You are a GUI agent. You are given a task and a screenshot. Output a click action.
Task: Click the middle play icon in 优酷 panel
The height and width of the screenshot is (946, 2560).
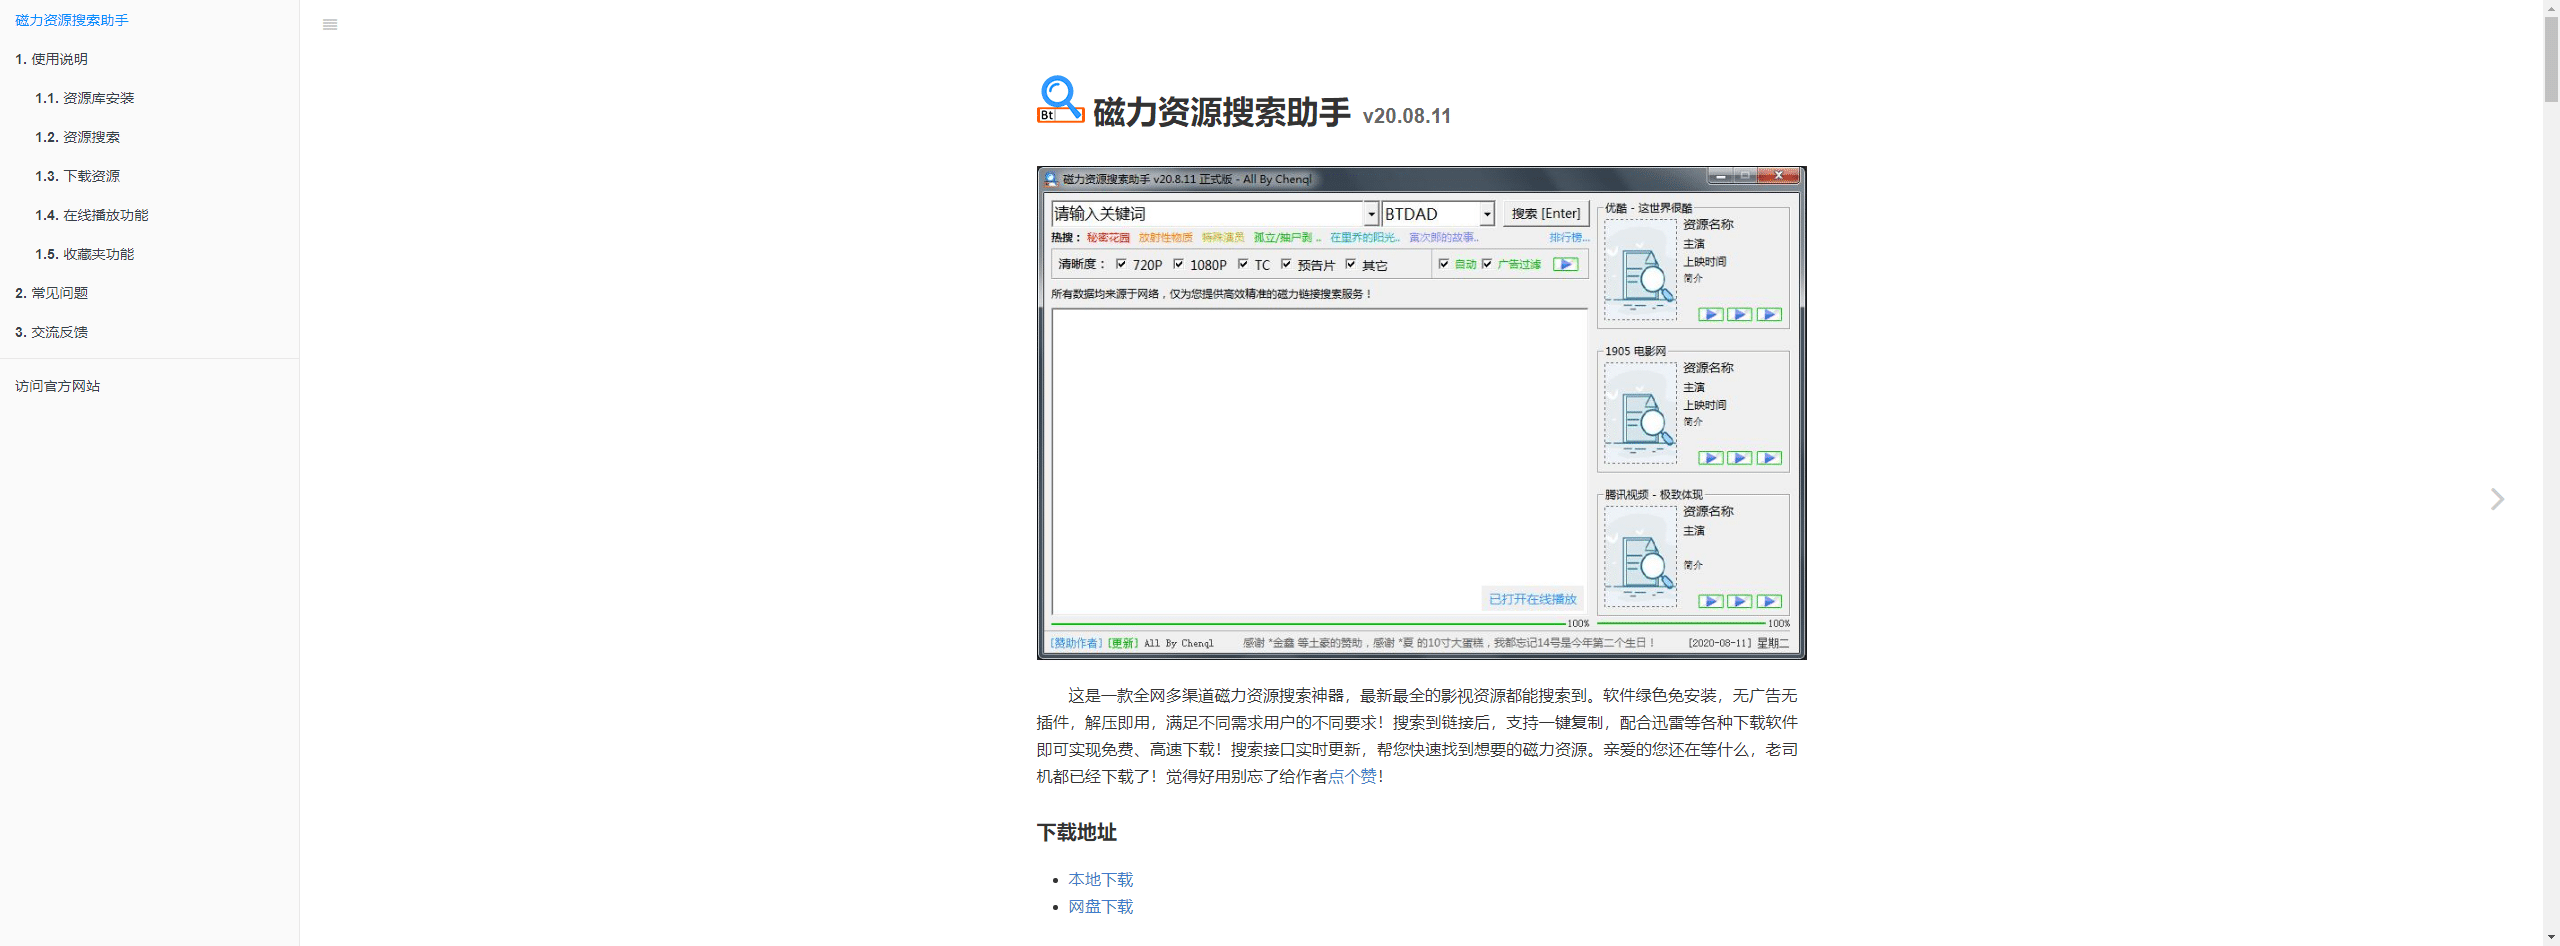pyautogui.click(x=1740, y=314)
